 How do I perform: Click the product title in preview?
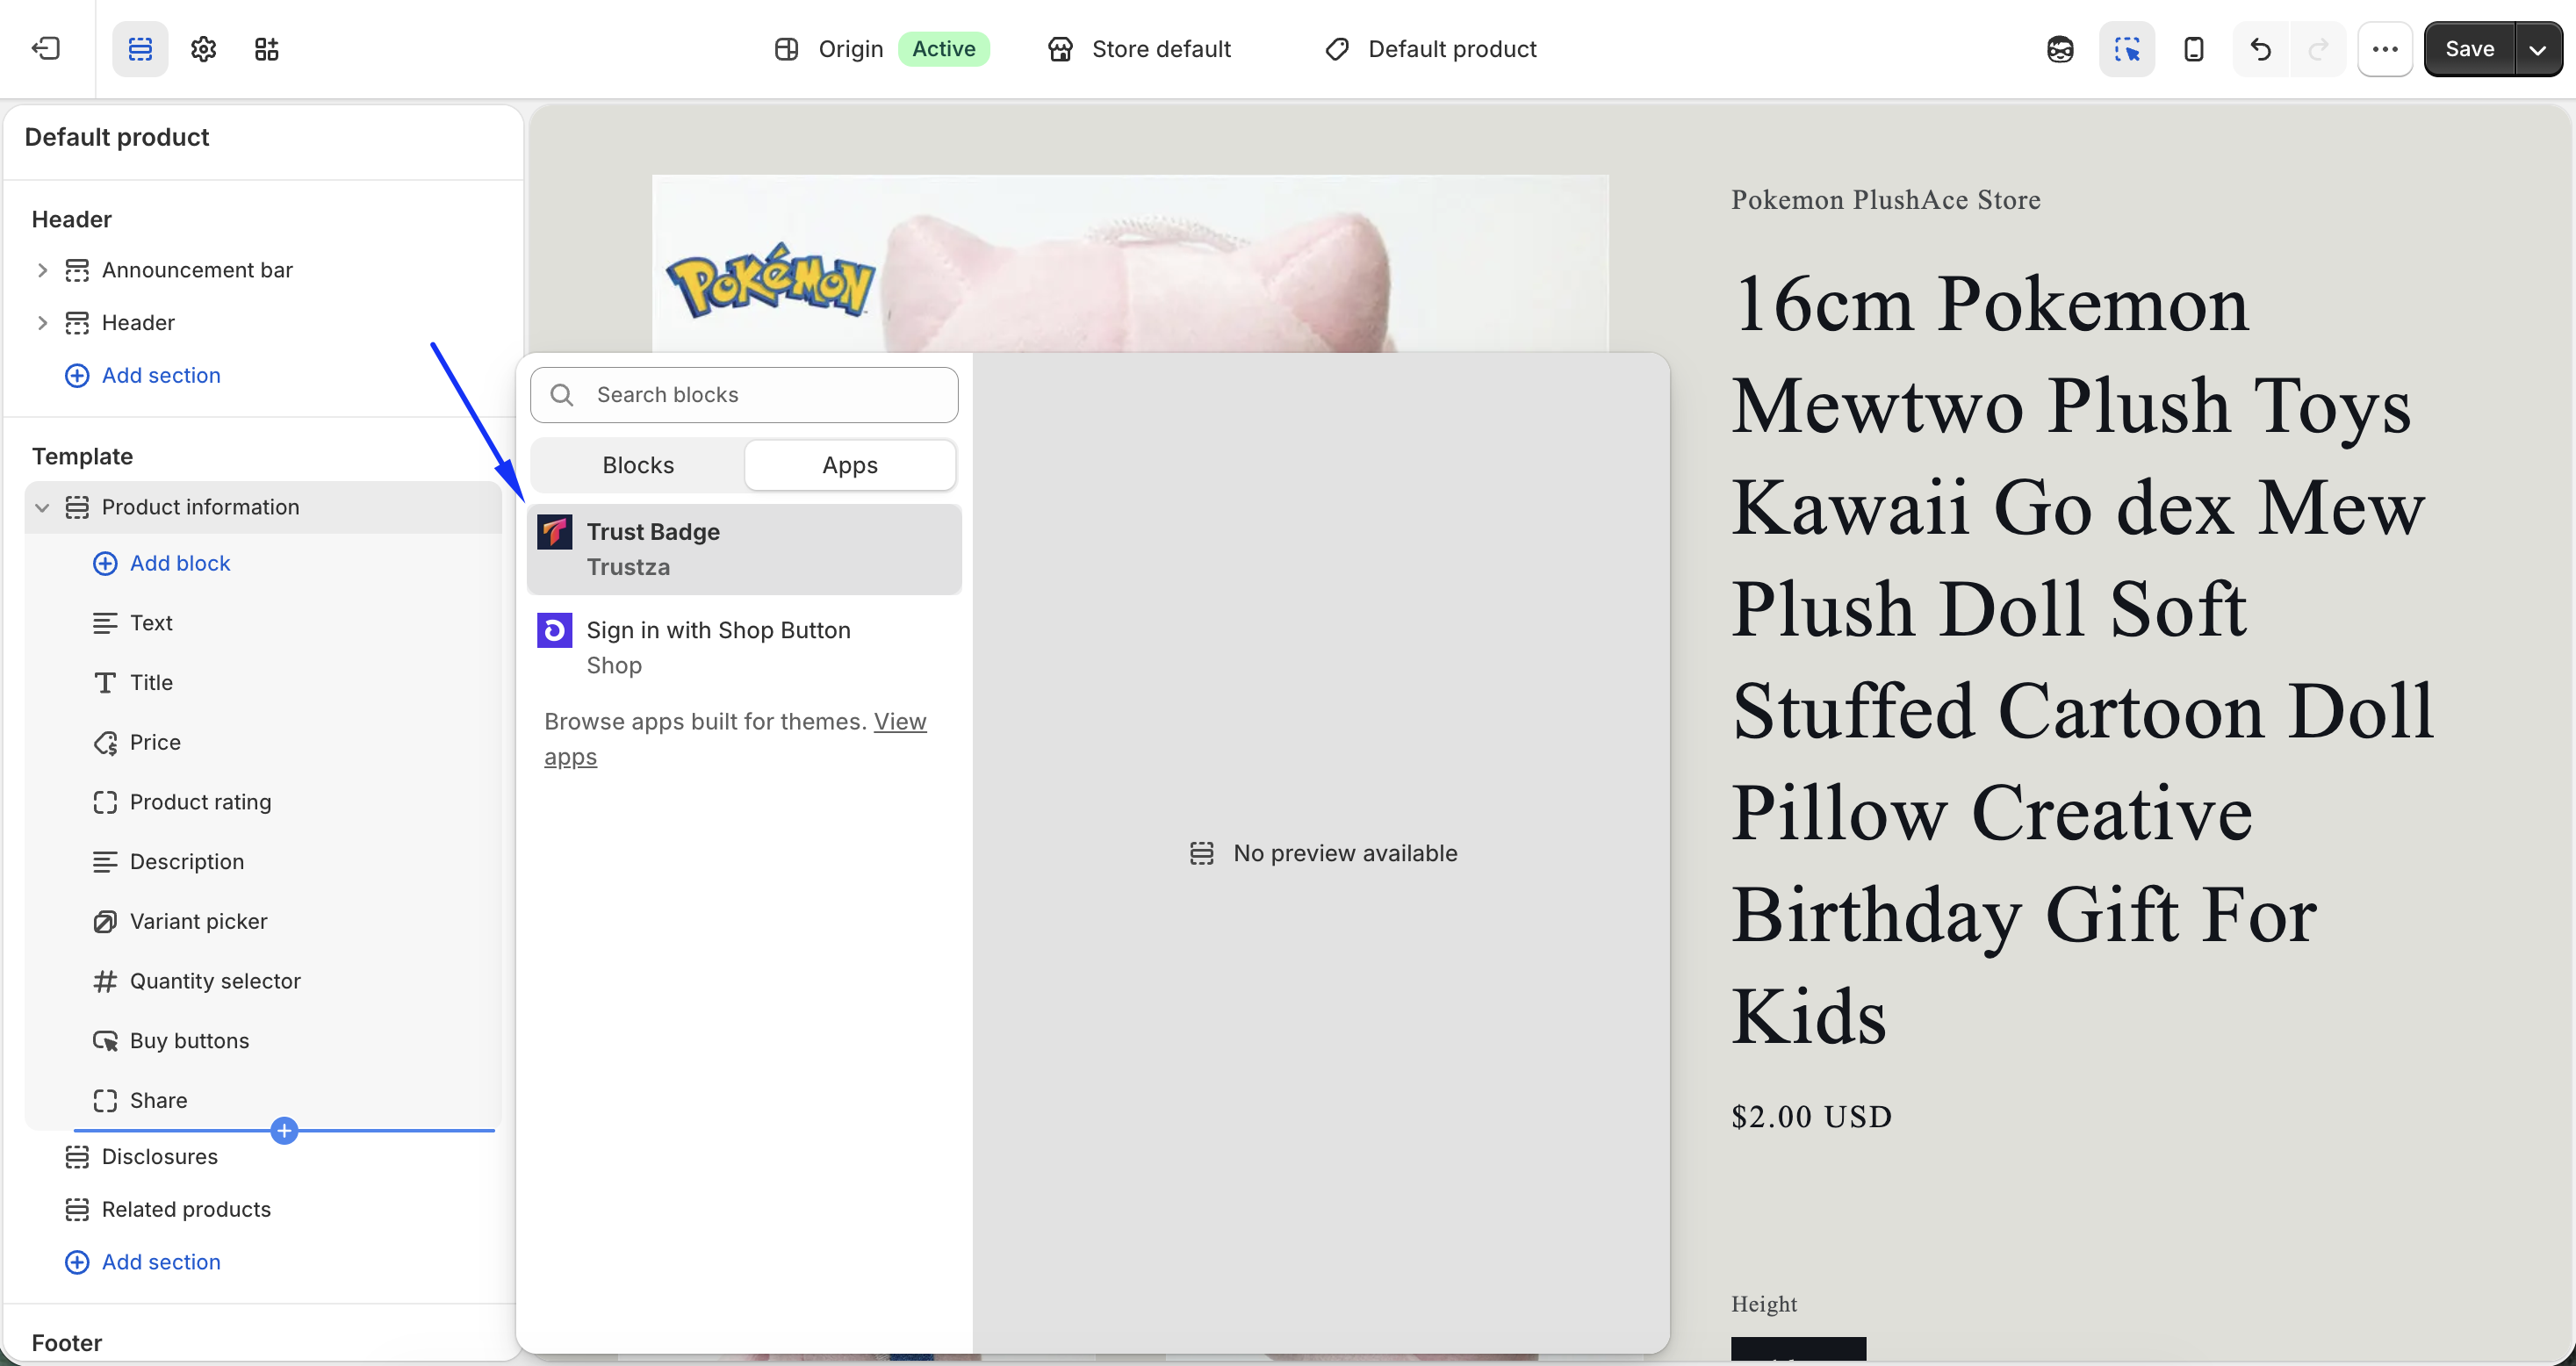coord(2082,660)
